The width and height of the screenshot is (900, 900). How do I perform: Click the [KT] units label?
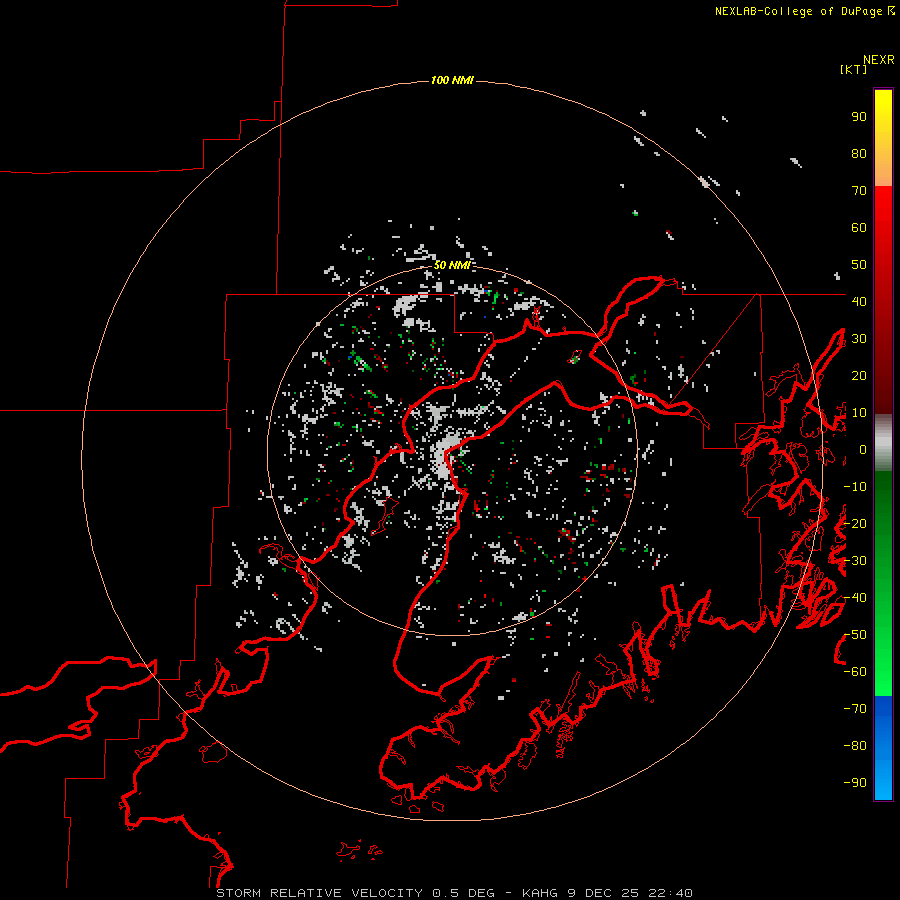coord(854,69)
